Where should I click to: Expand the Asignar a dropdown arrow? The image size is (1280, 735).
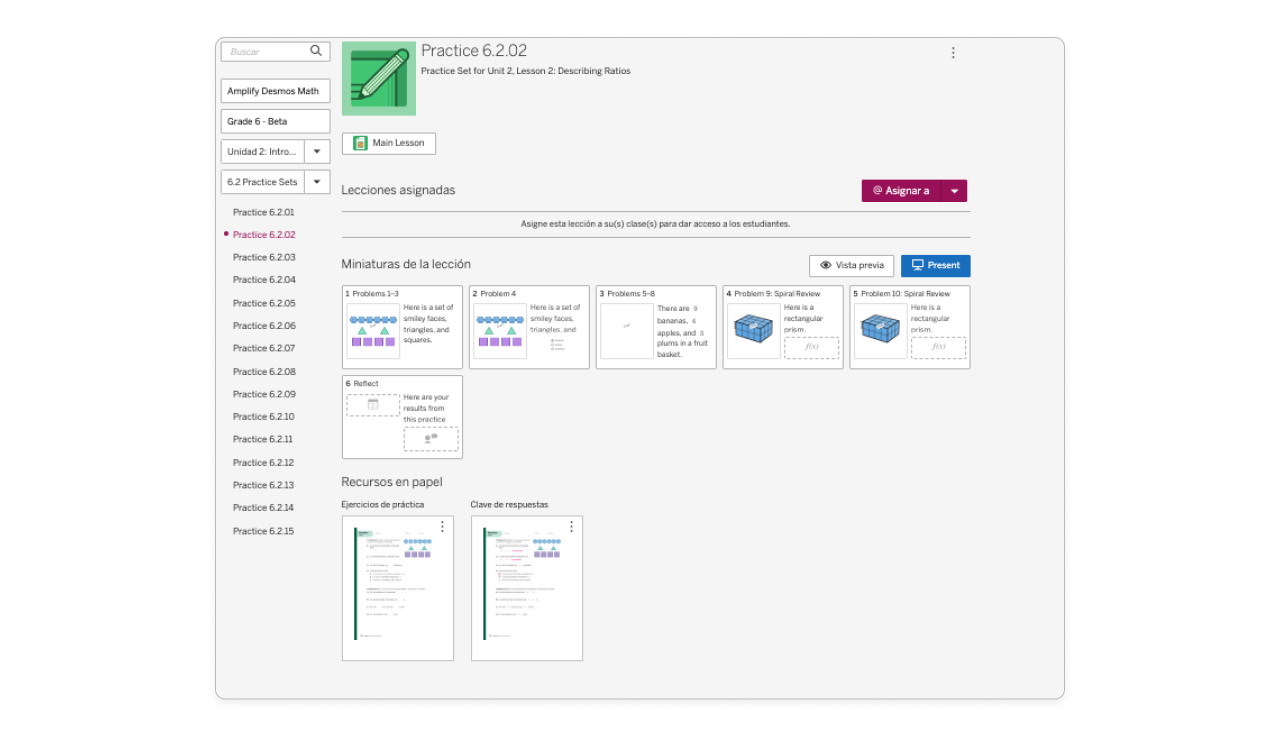point(954,190)
